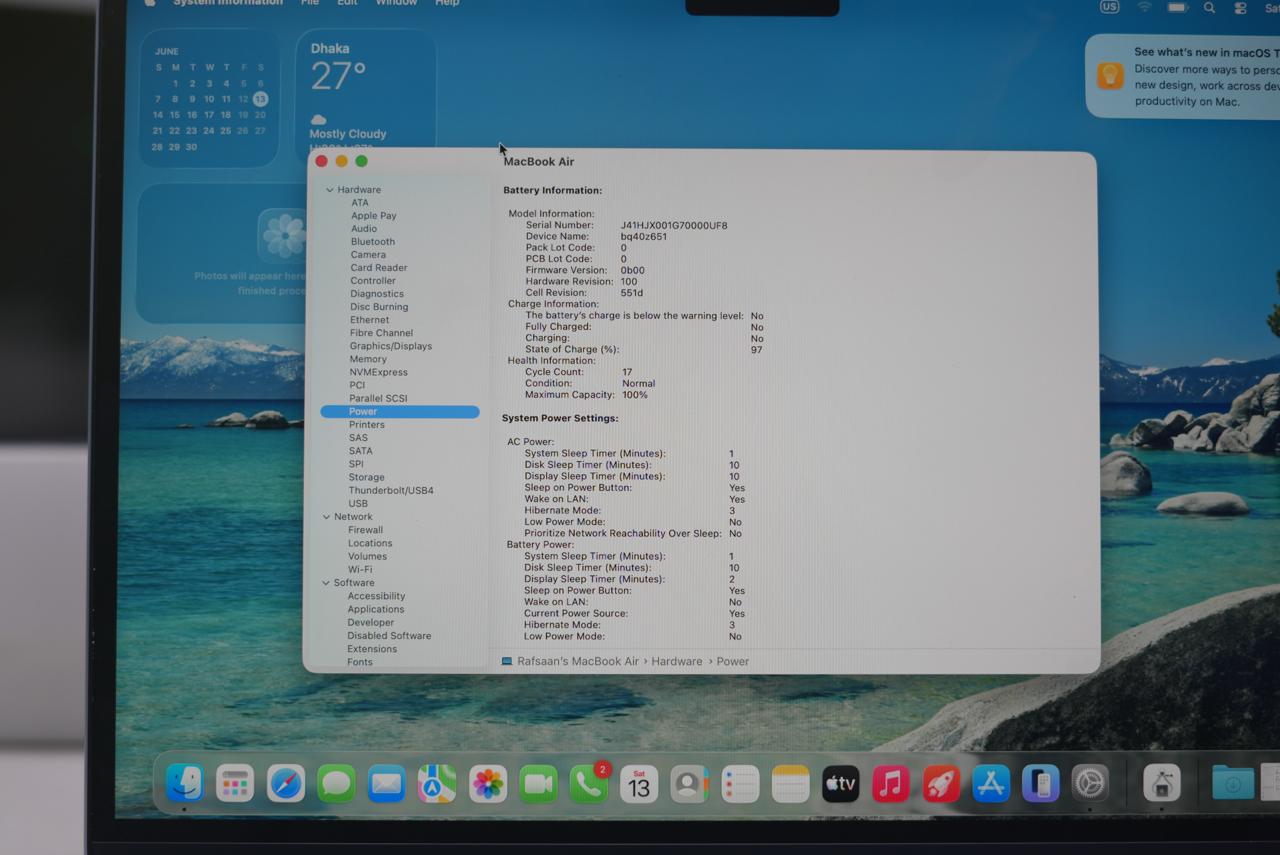Select Applications under Software
This screenshot has width=1280, height=855.
pyautogui.click(x=376, y=609)
